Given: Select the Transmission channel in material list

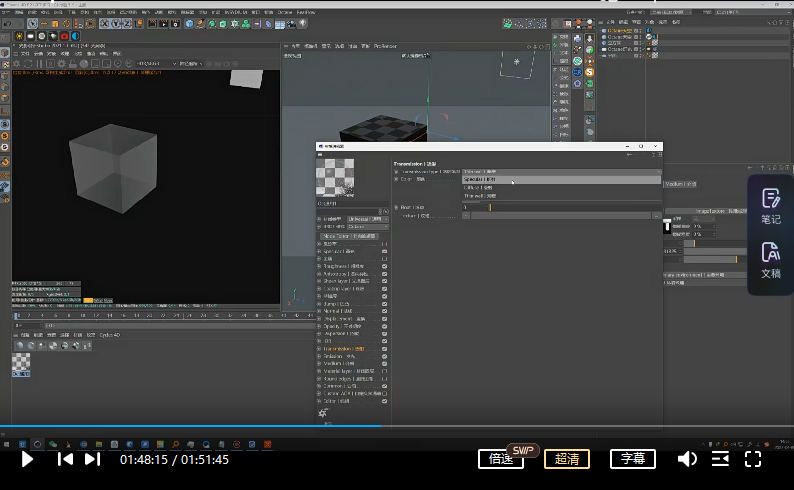Looking at the screenshot, I should pos(343,348).
